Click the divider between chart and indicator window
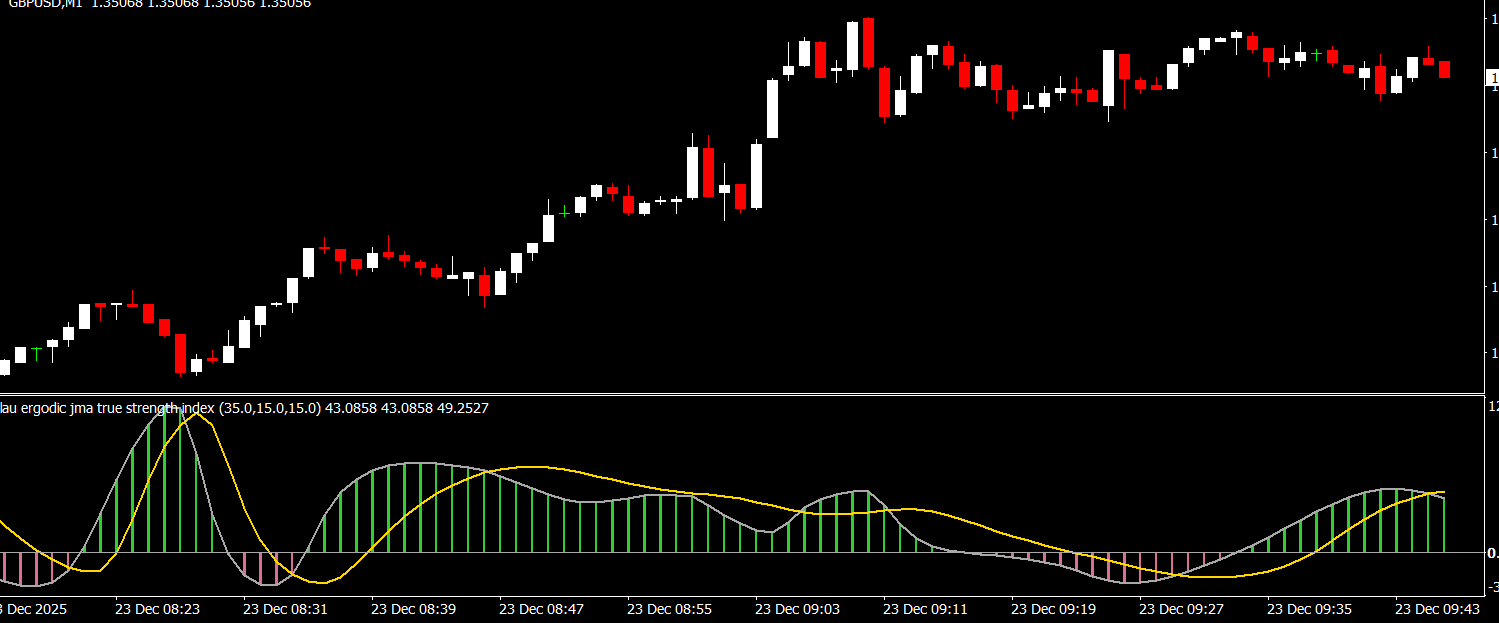1499x623 pixels. [x=740, y=394]
